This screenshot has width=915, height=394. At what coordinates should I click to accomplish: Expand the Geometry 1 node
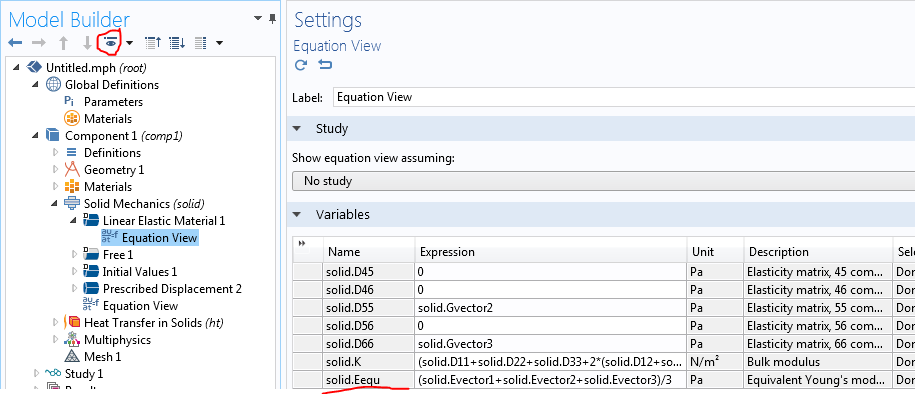[55, 169]
